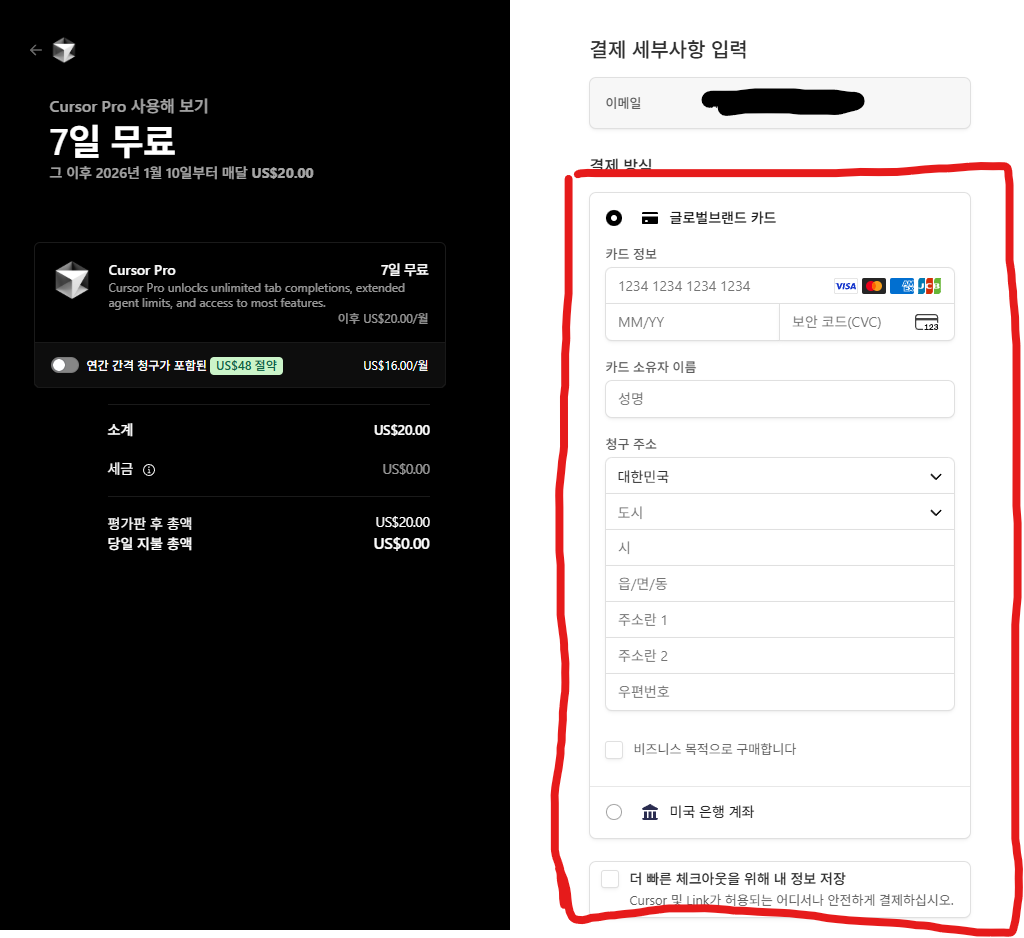Click the CVC card hint icon

point(927,322)
